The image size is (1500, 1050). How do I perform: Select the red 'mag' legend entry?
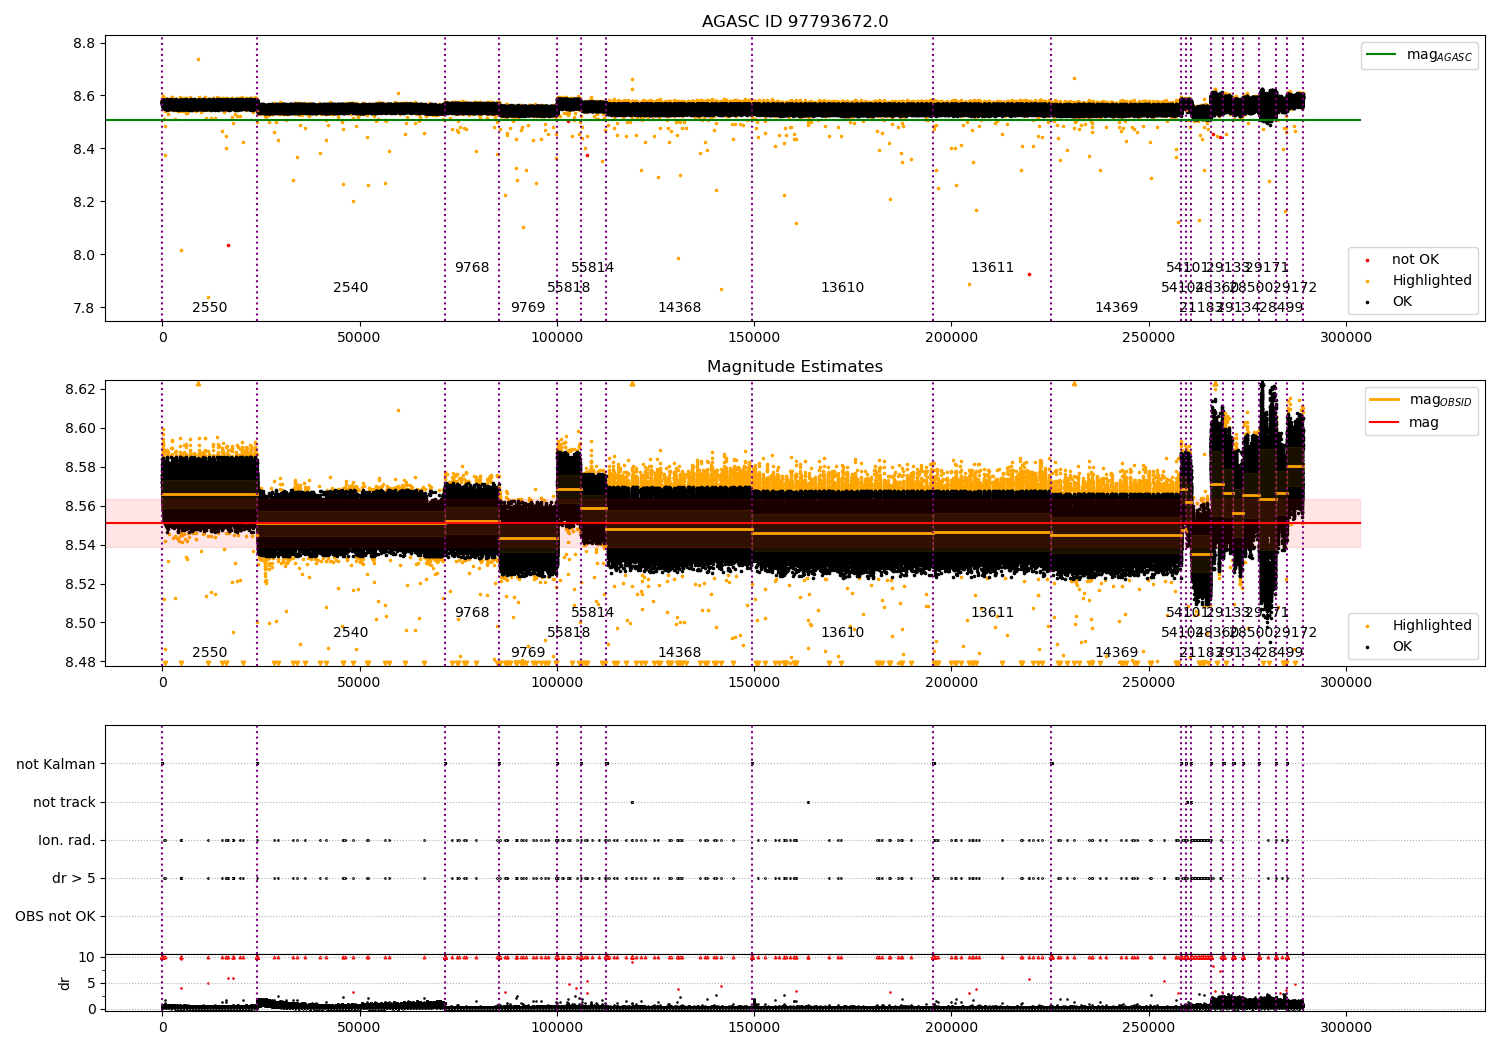click(1405, 423)
